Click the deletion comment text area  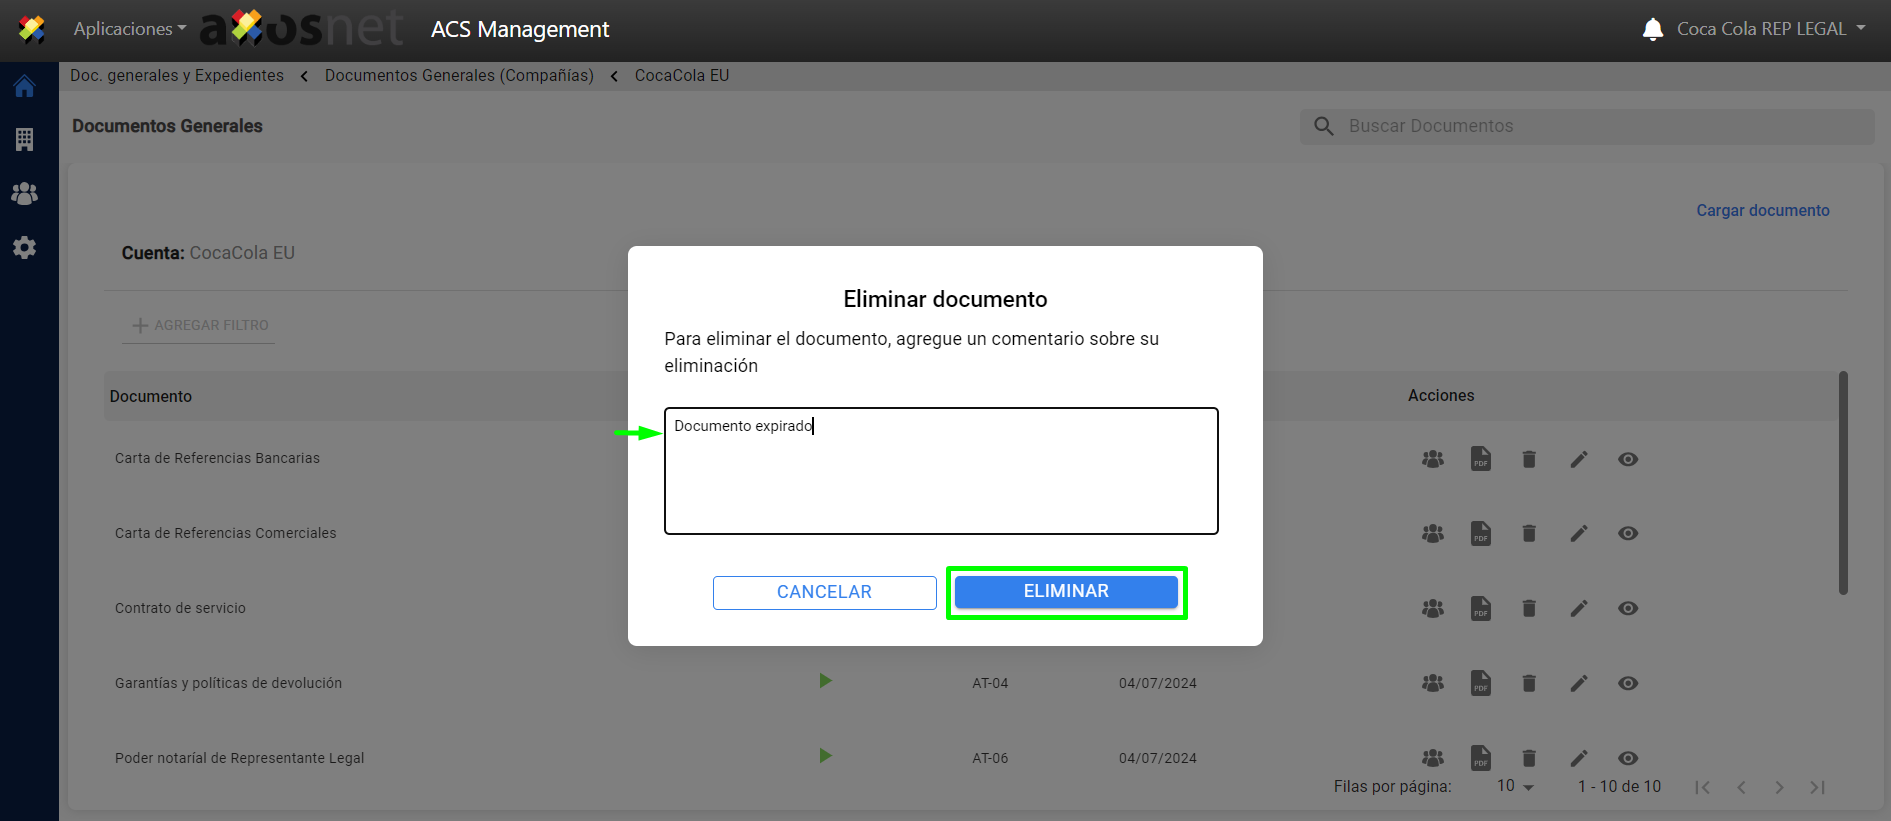click(940, 471)
